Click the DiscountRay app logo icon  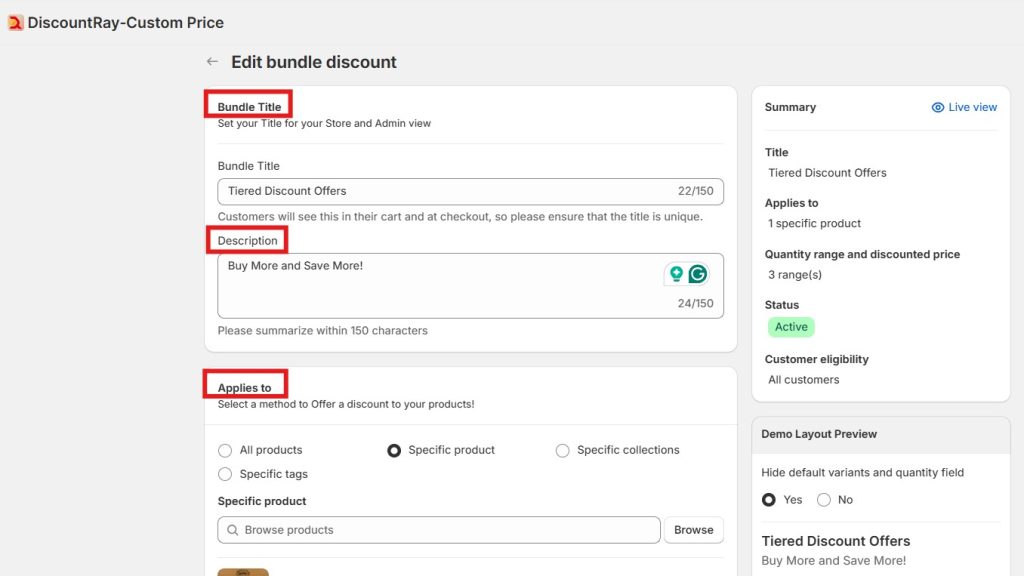click(x=14, y=21)
